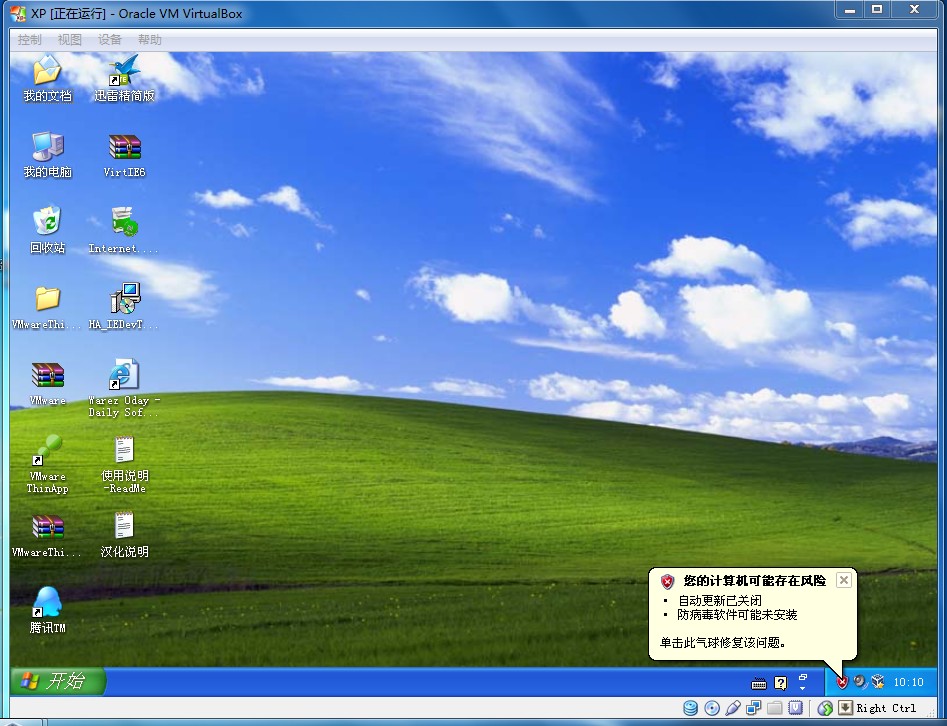947x726 pixels.
Task: Click the 10:10 taskbar clock
Action: click(x=908, y=683)
